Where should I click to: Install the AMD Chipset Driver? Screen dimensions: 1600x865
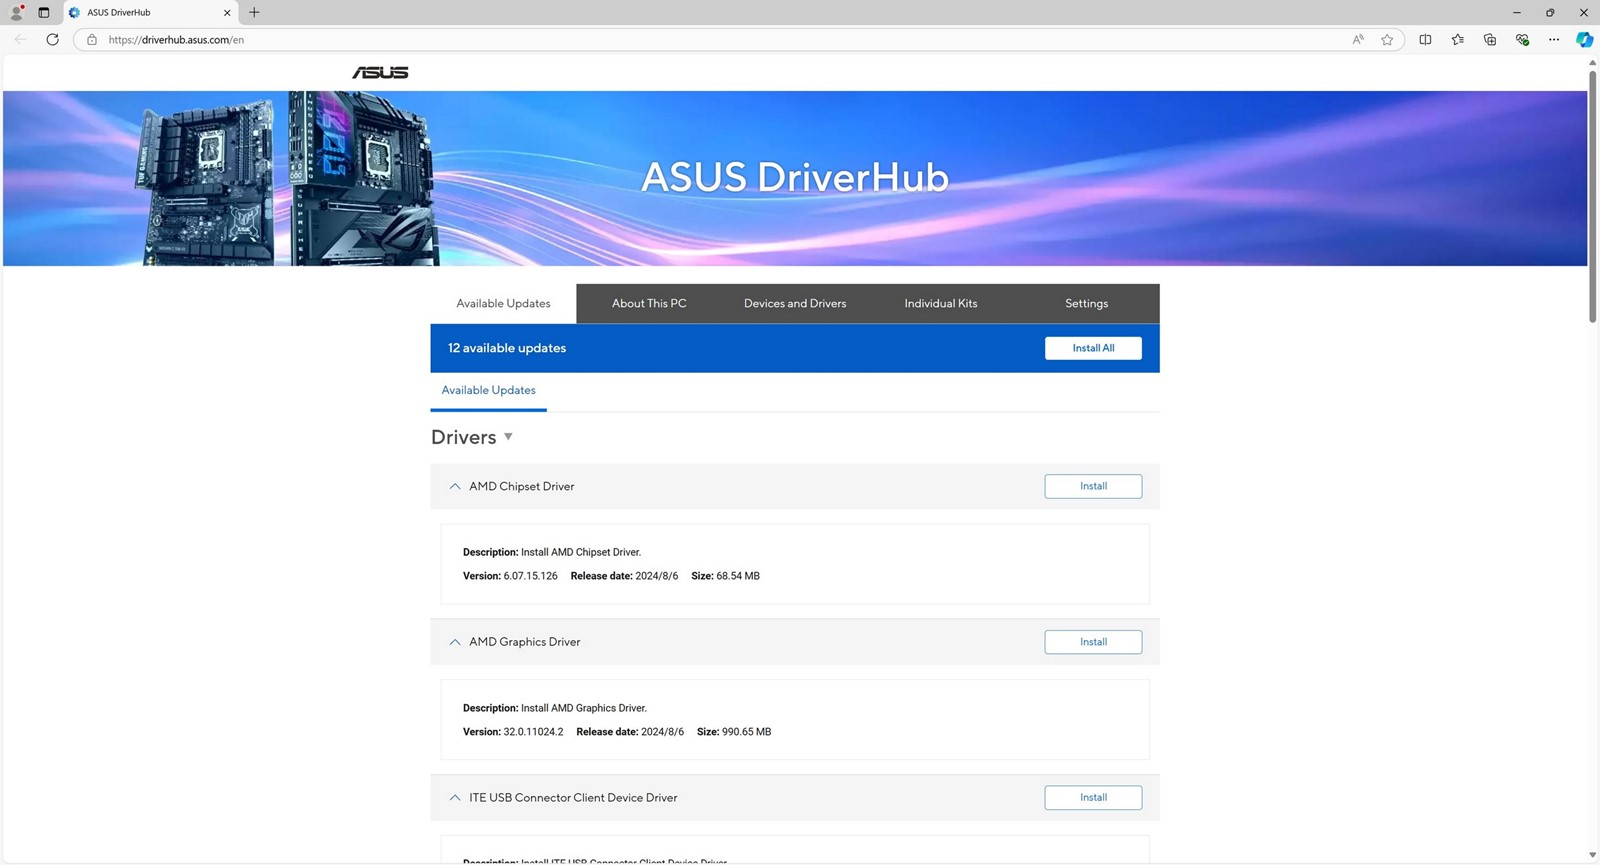(x=1093, y=486)
